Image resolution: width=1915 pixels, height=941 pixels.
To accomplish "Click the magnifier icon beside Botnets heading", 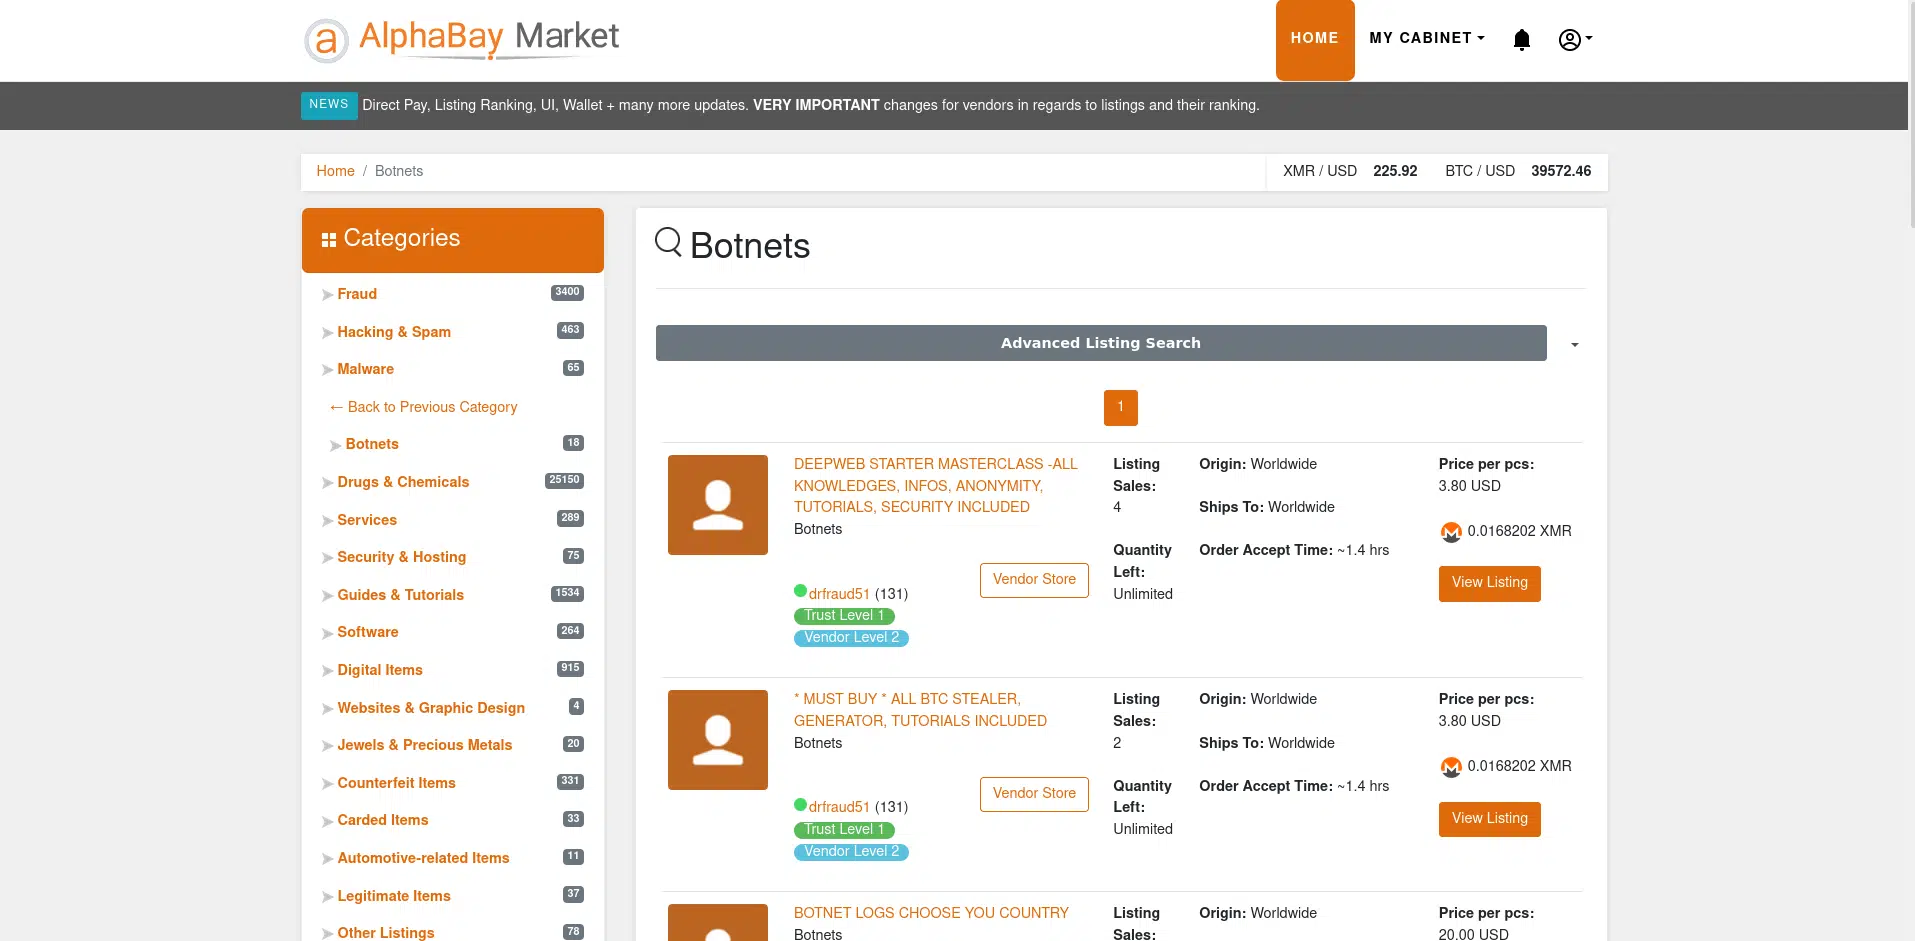I will point(668,242).
